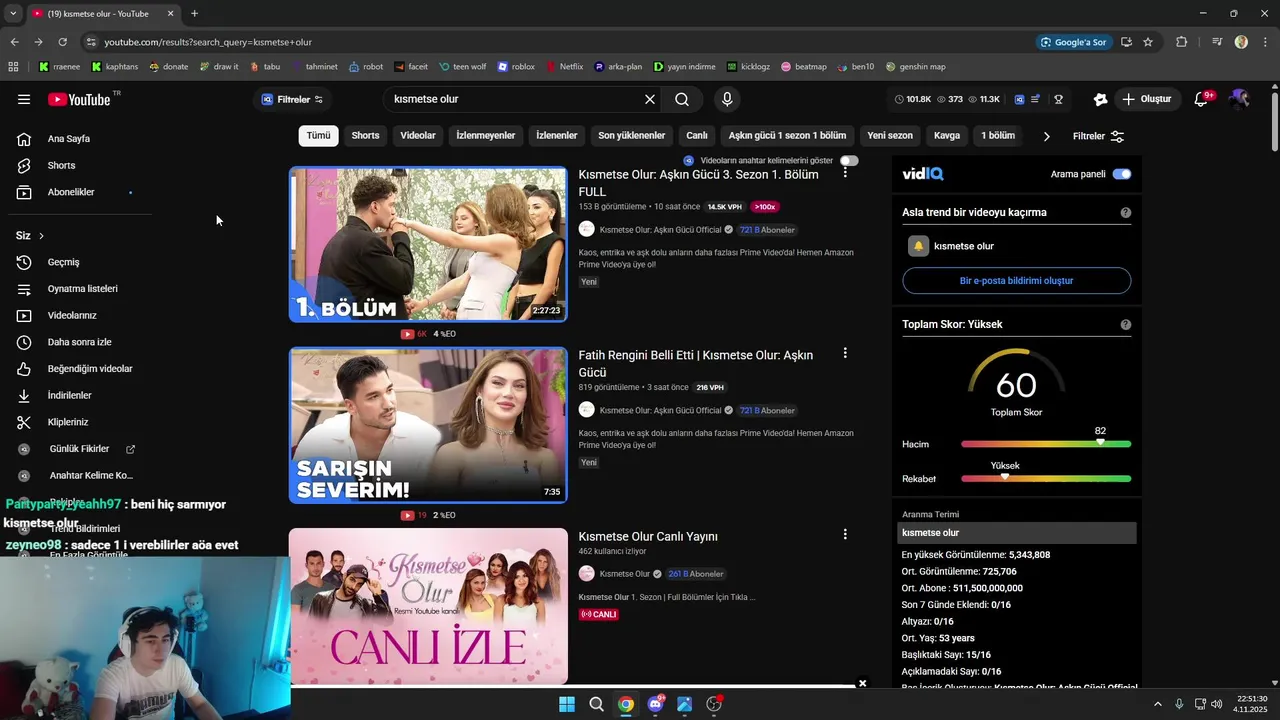The width and height of the screenshot is (1280, 720).
Task: Open the YouTube account avatar menu
Action: [1239, 99]
